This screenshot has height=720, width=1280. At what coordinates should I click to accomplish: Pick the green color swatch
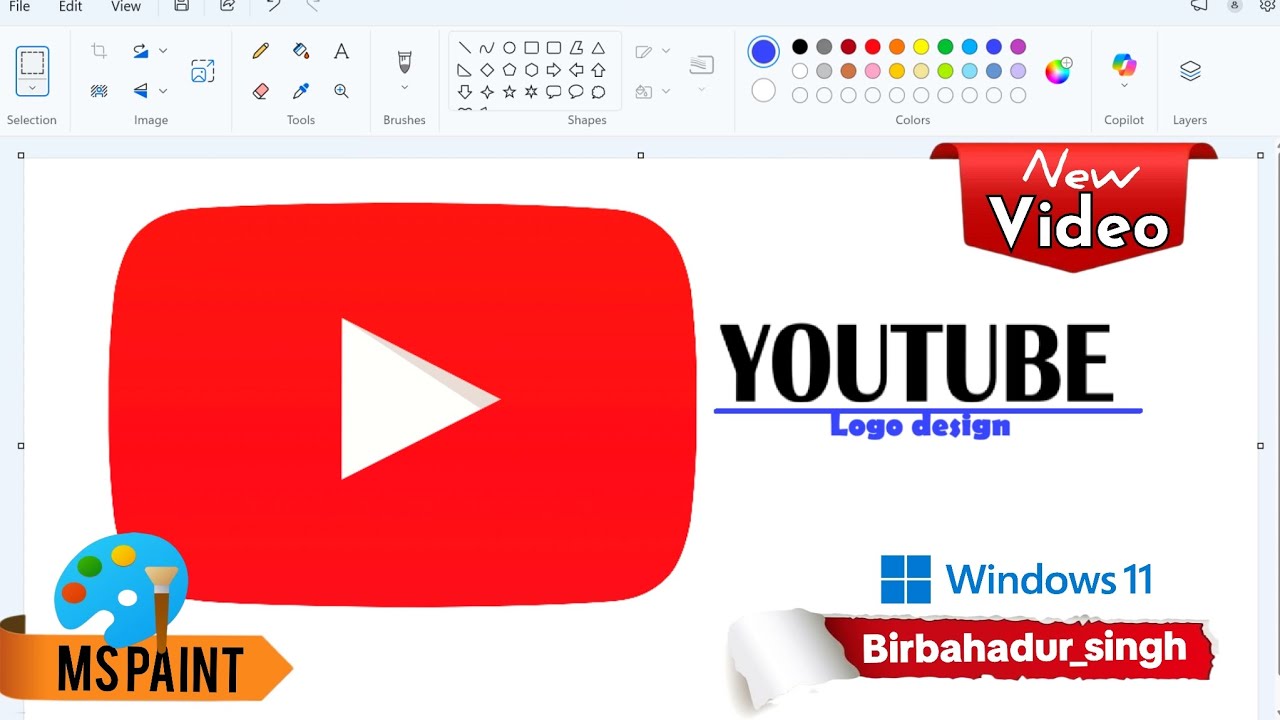(x=945, y=47)
